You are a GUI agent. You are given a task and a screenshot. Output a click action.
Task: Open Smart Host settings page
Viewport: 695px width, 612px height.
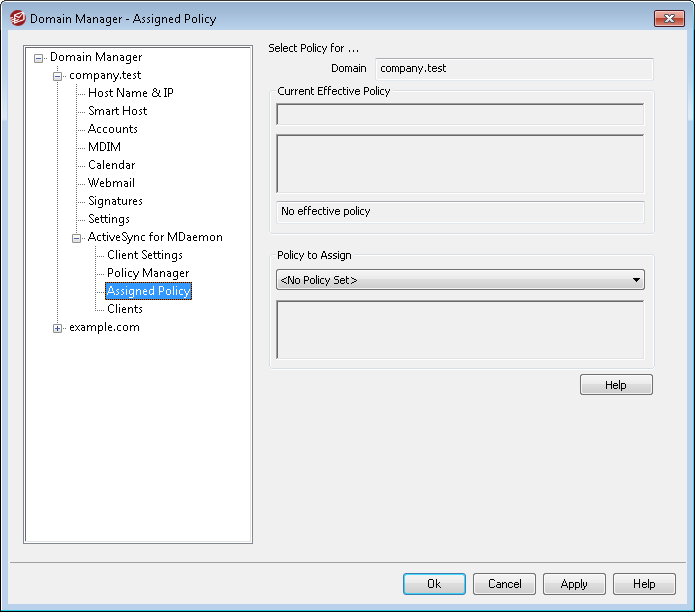[x=117, y=111]
